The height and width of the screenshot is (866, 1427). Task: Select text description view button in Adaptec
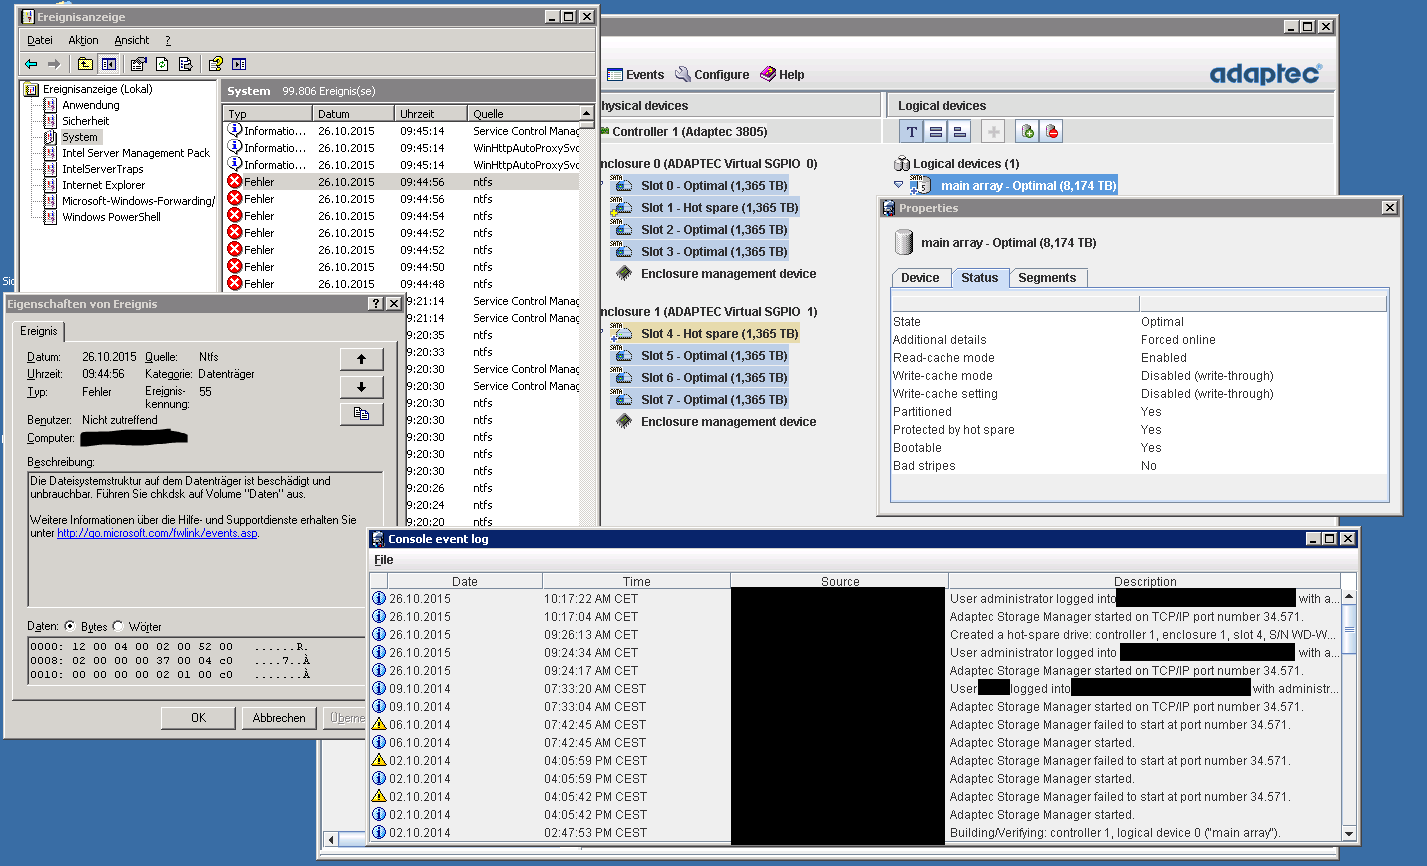pos(912,131)
